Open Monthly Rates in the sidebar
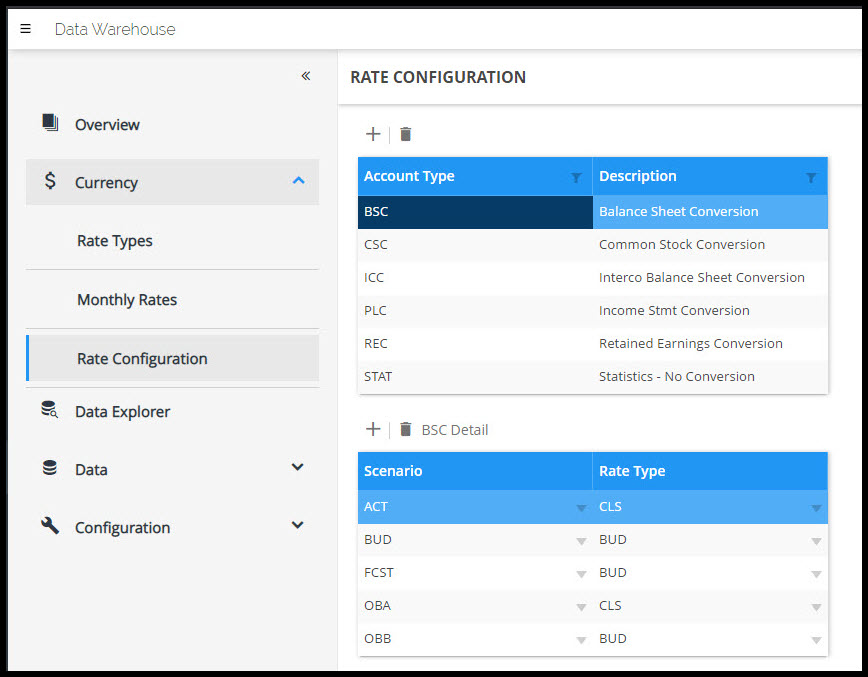Screen dimensions: 868x677 [x=127, y=299]
